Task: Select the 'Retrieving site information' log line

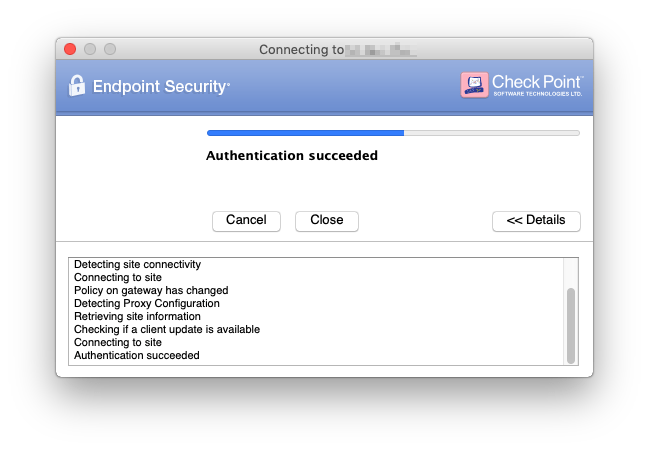Action: pos(137,317)
